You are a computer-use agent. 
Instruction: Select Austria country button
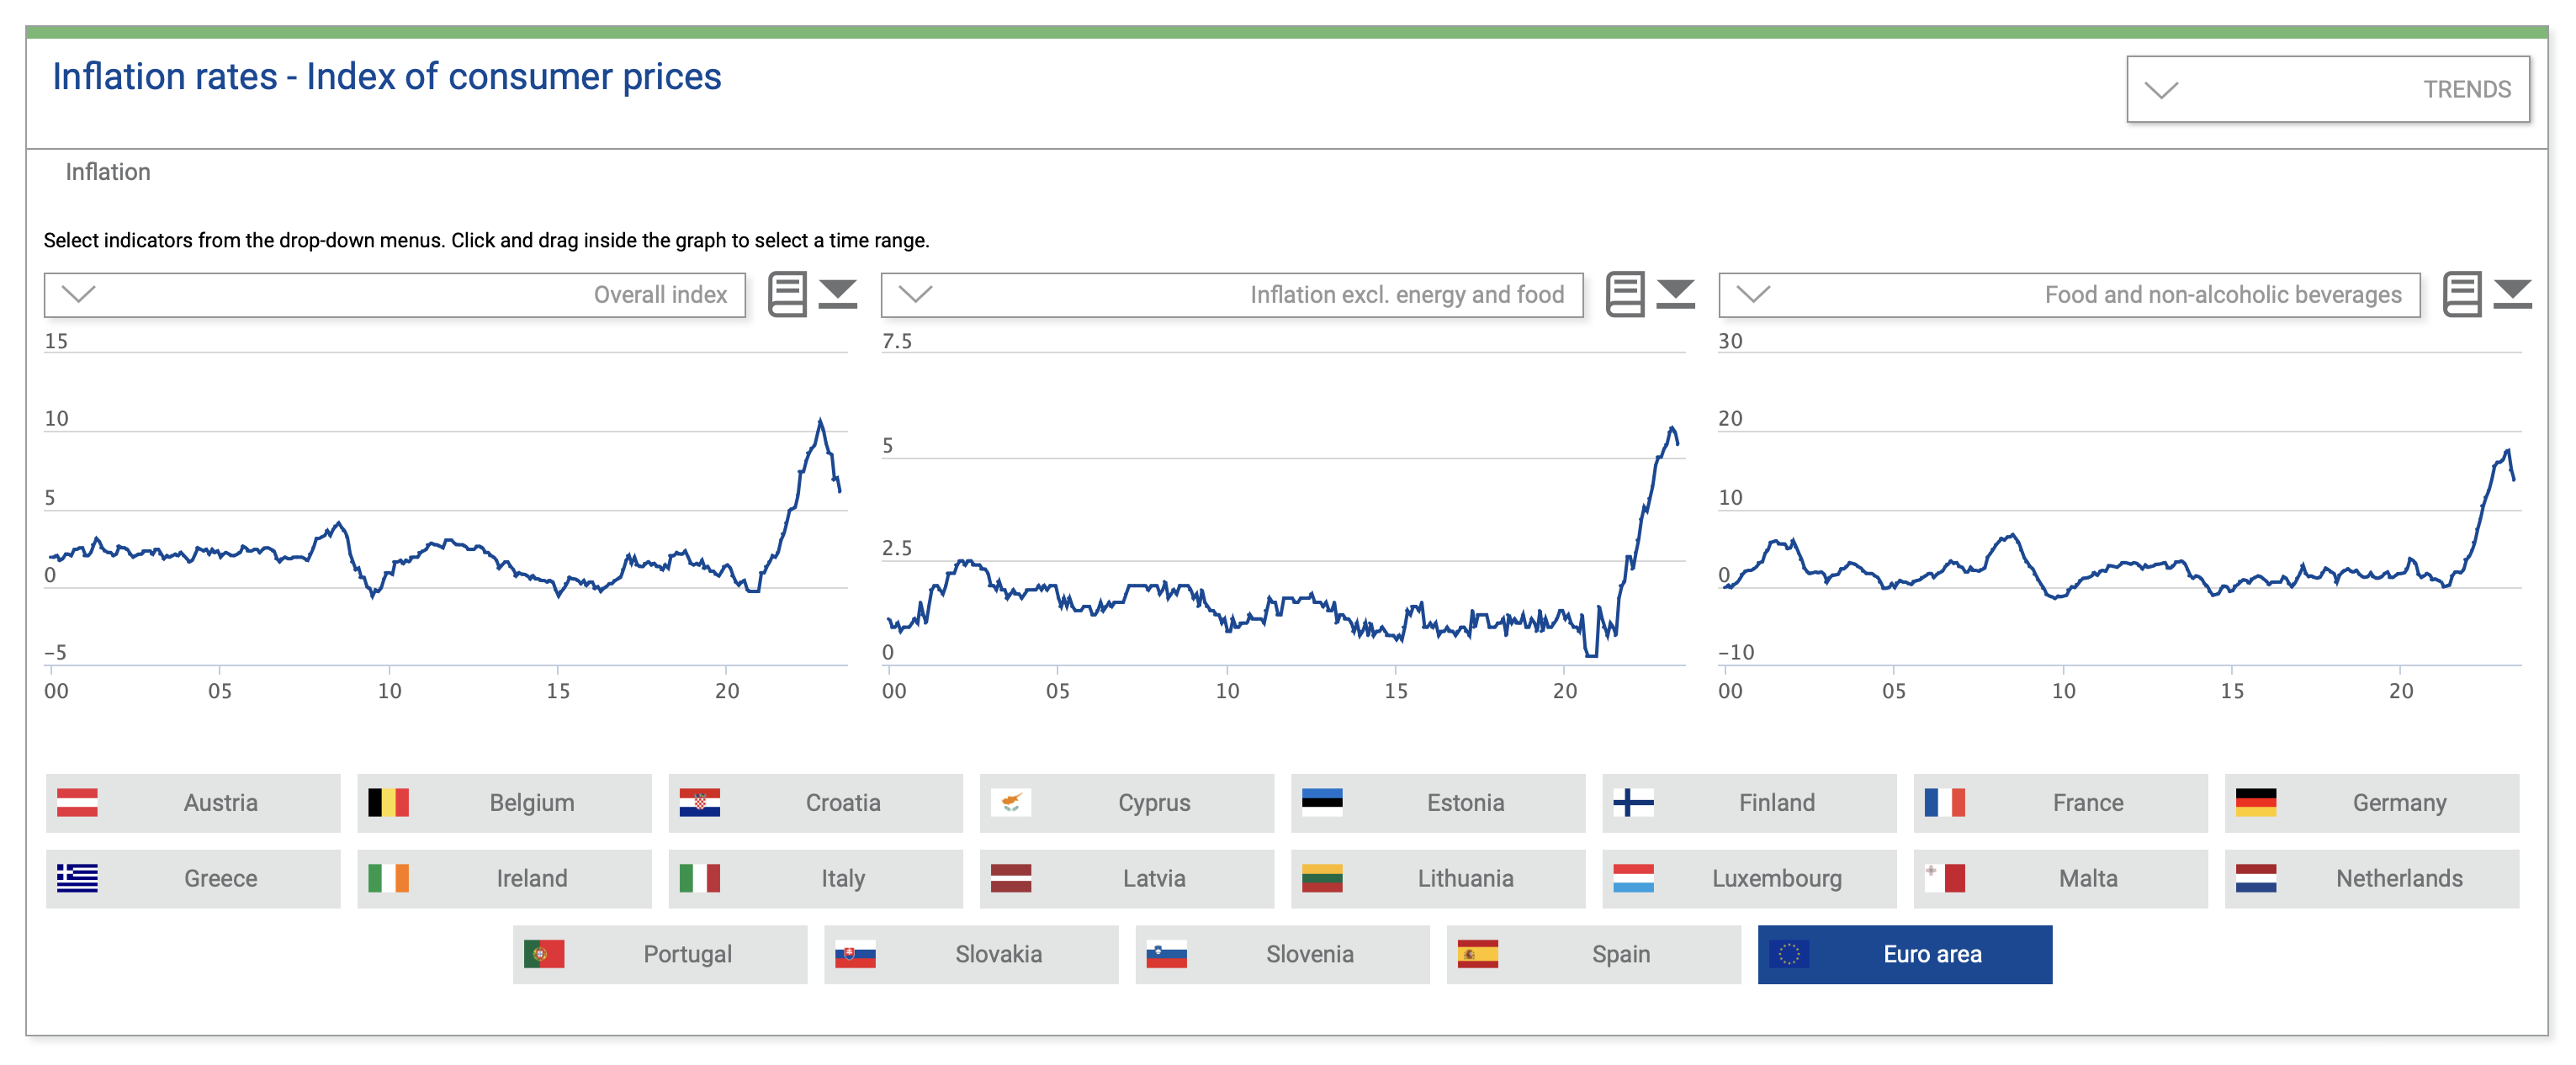(193, 803)
